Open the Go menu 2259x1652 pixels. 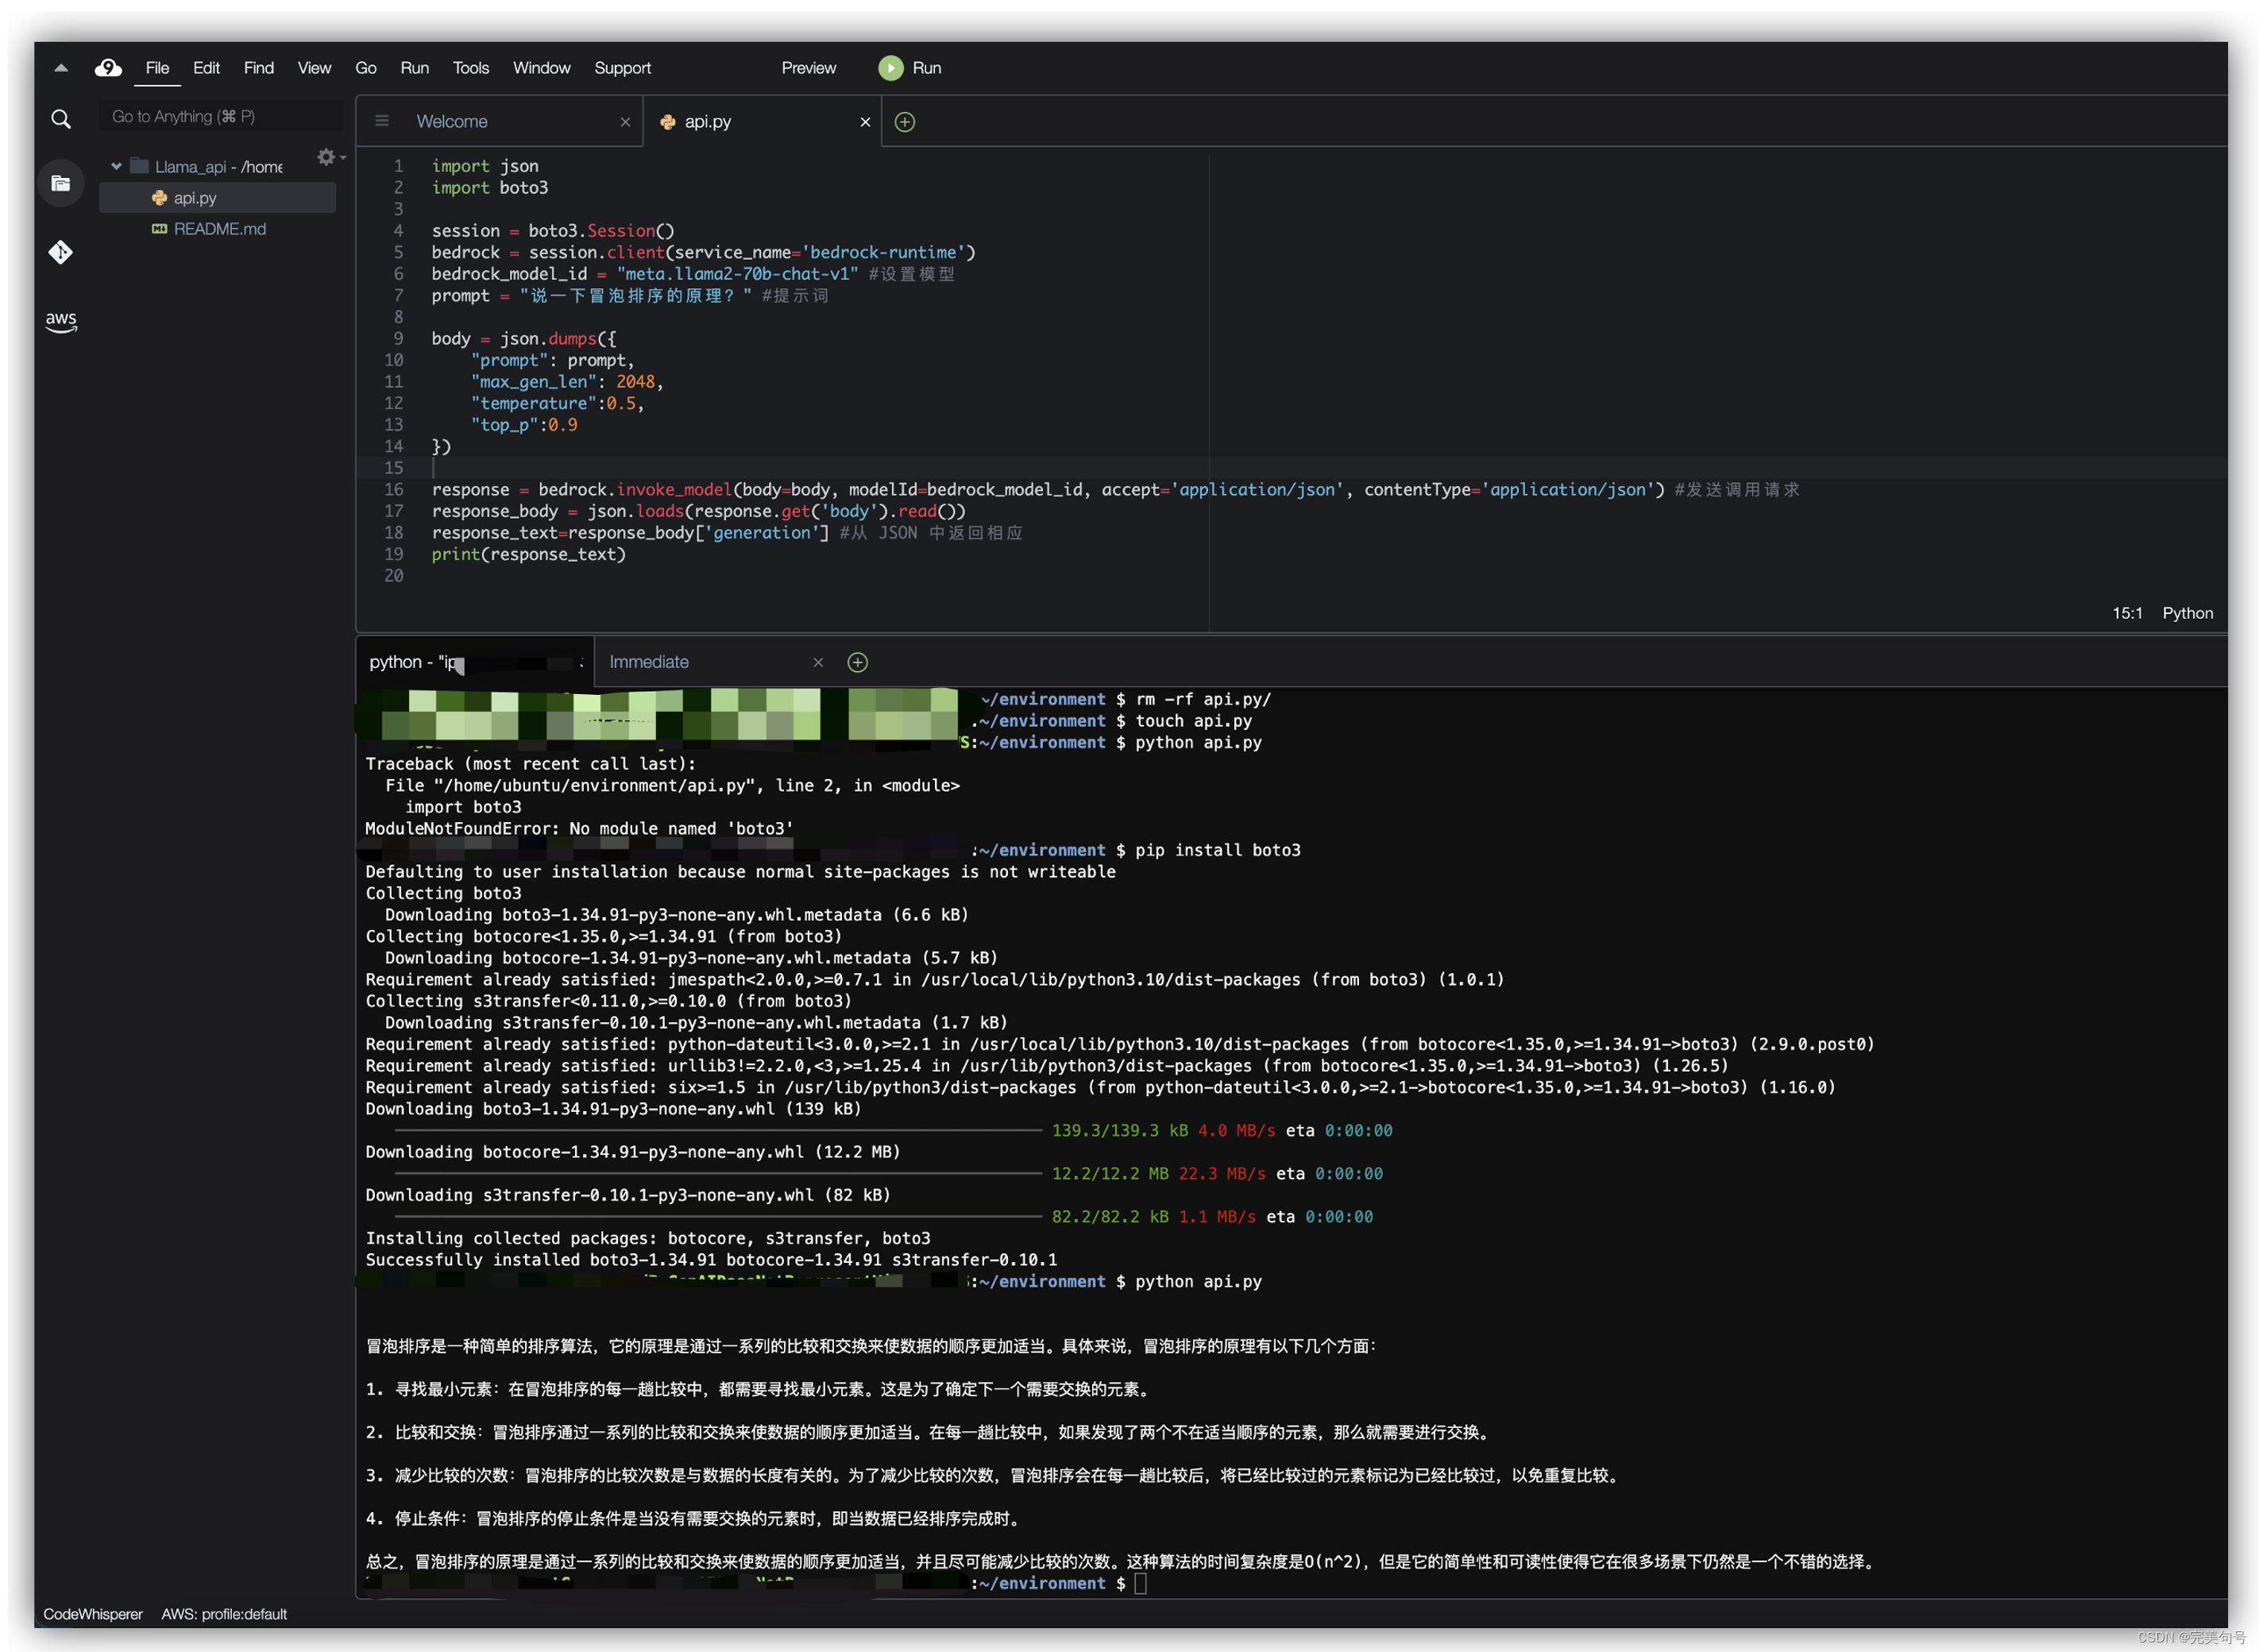pyautogui.click(x=366, y=68)
